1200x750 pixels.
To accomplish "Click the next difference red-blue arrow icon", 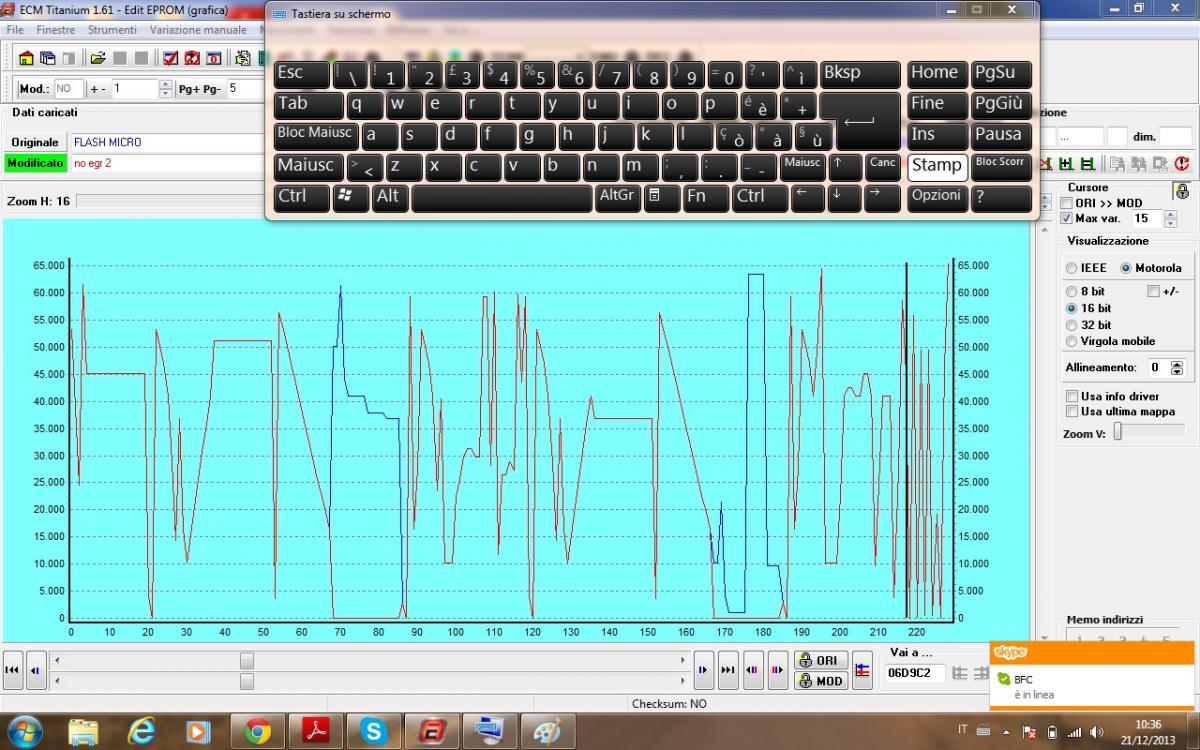I will coord(776,670).
